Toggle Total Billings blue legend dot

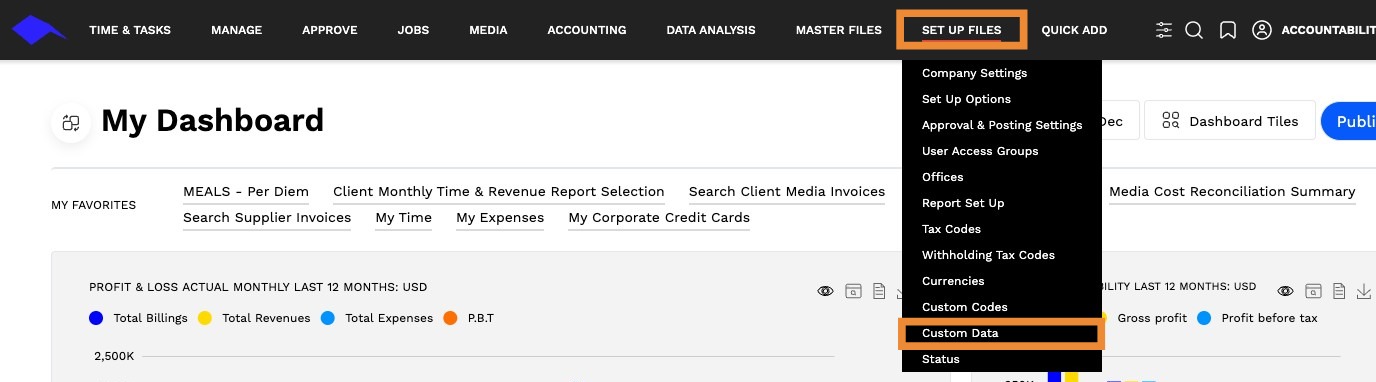[96, 318]
